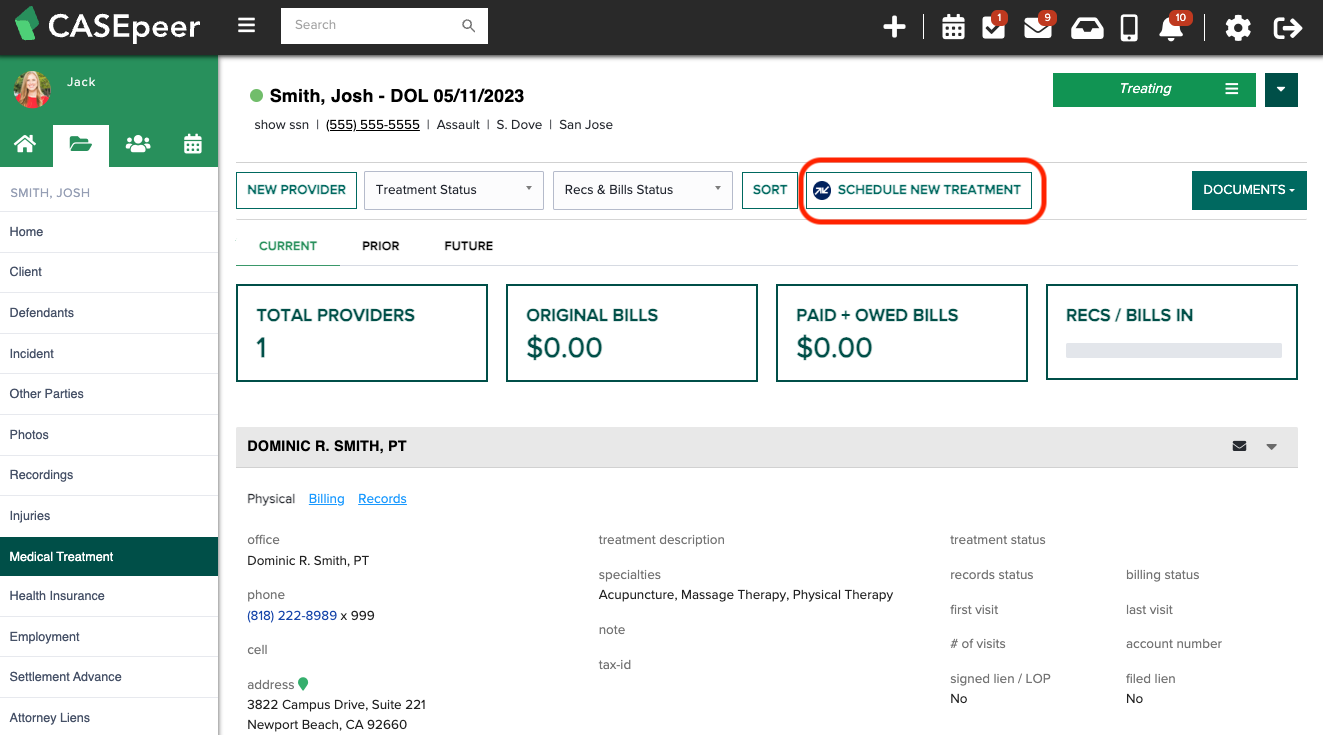Switch to the PRIOR treatments tab
1323x735 pixels.
pyautogui.click(x=380, y=245)
